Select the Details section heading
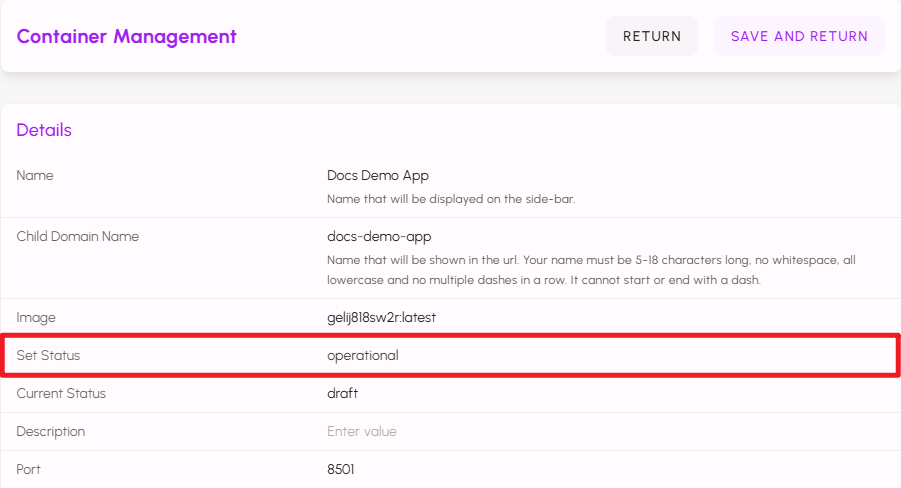Screen dimensions: 901x488 coord(44,130)
